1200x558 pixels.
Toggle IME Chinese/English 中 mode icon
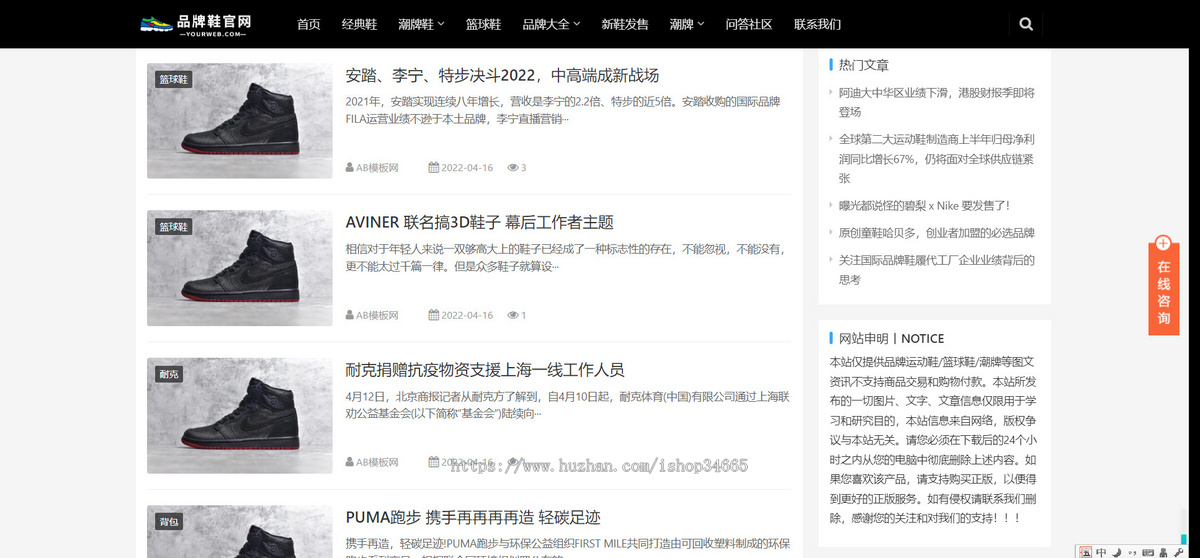click(1101, 551)
